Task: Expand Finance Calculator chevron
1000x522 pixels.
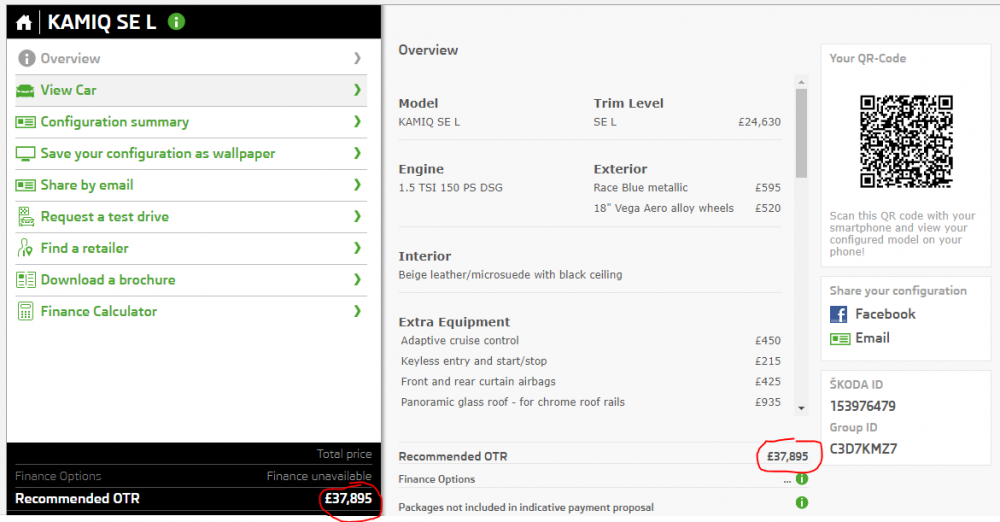Action: click(357, 311)
